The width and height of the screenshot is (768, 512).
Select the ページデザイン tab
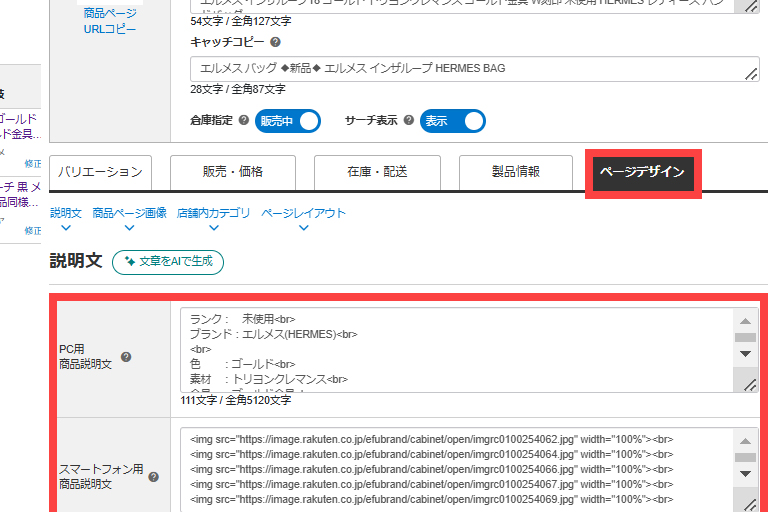(643, 173)
